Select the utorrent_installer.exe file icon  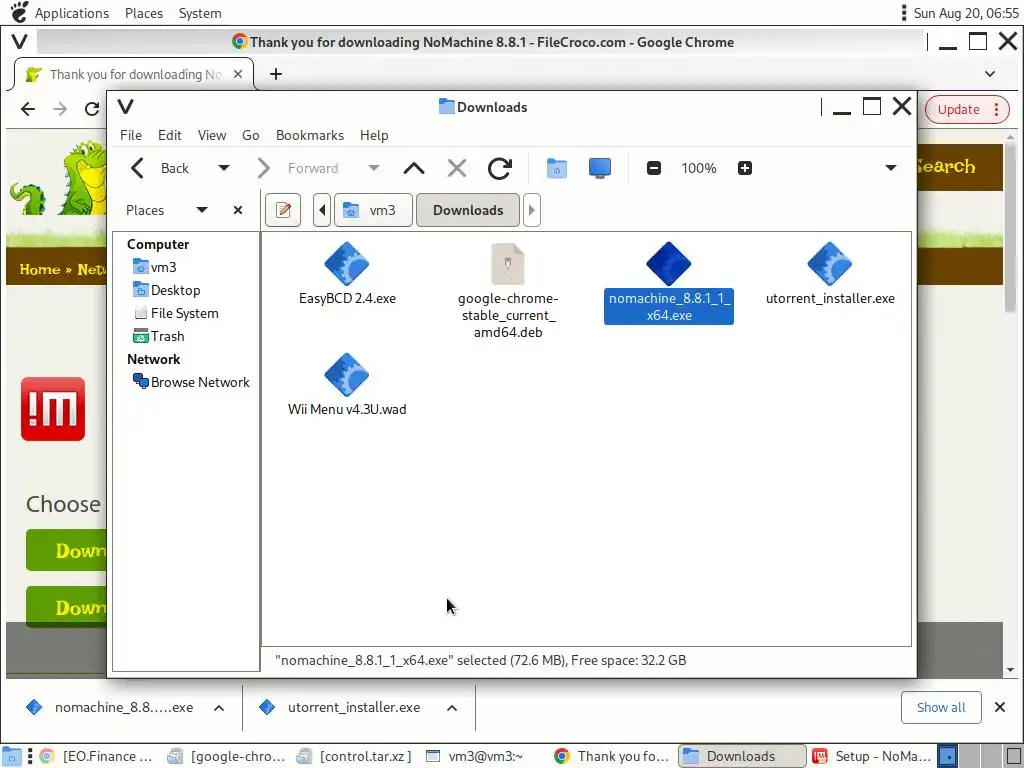tap(829, 264)
